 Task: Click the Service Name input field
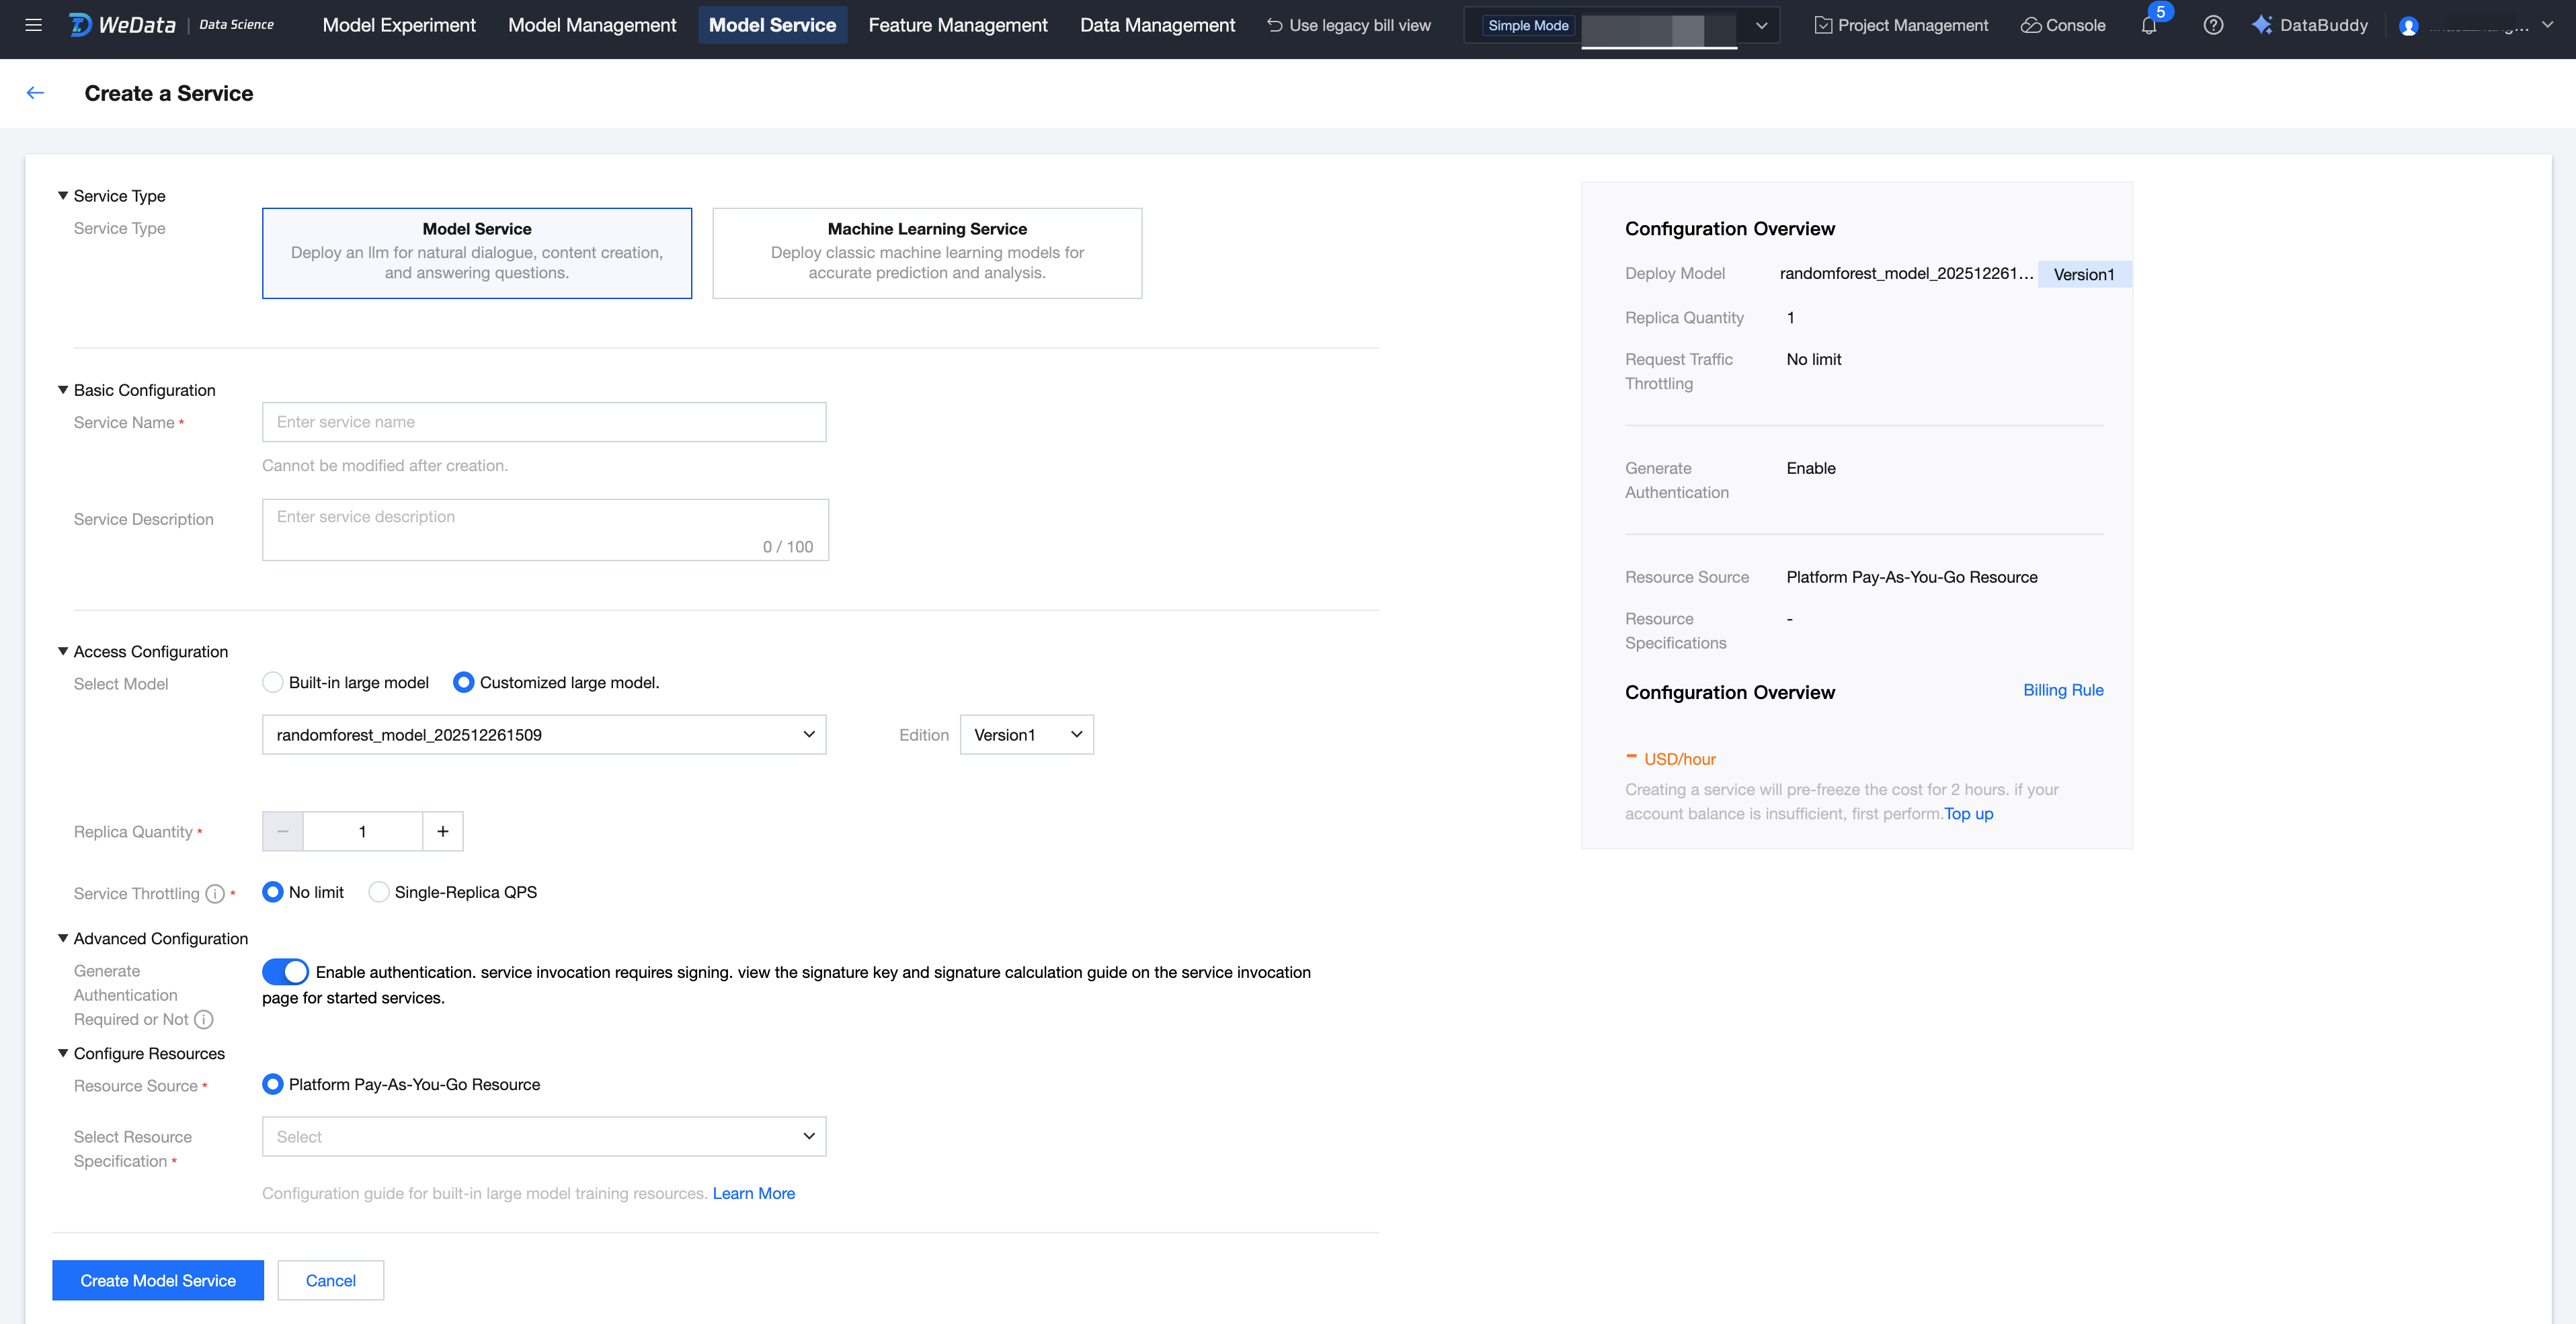coord(544,422)
